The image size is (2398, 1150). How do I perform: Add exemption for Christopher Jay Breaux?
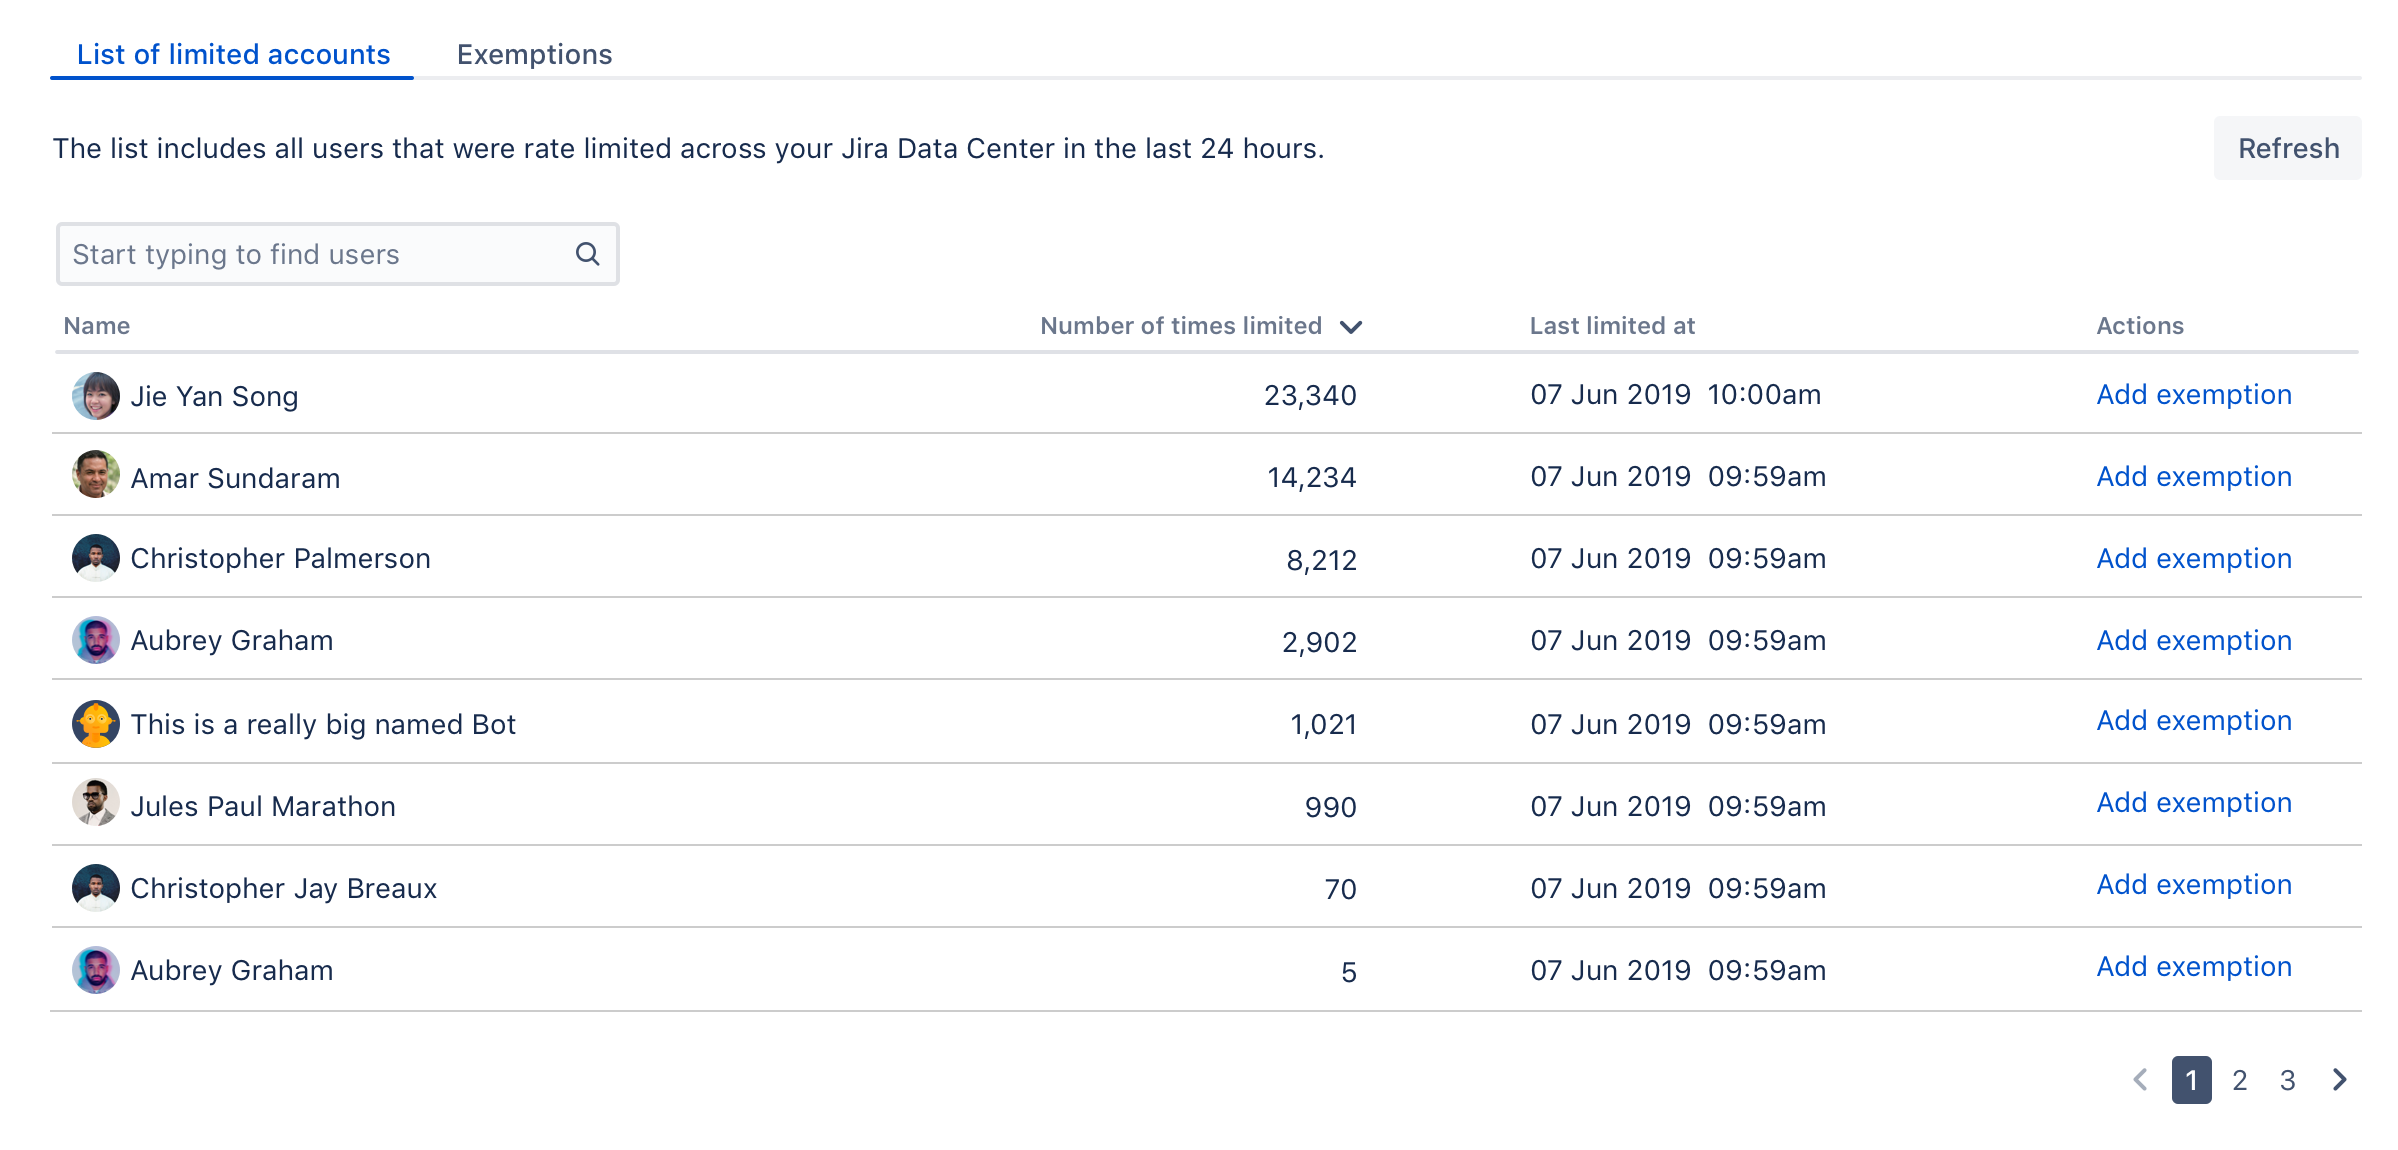point(2194,885)
